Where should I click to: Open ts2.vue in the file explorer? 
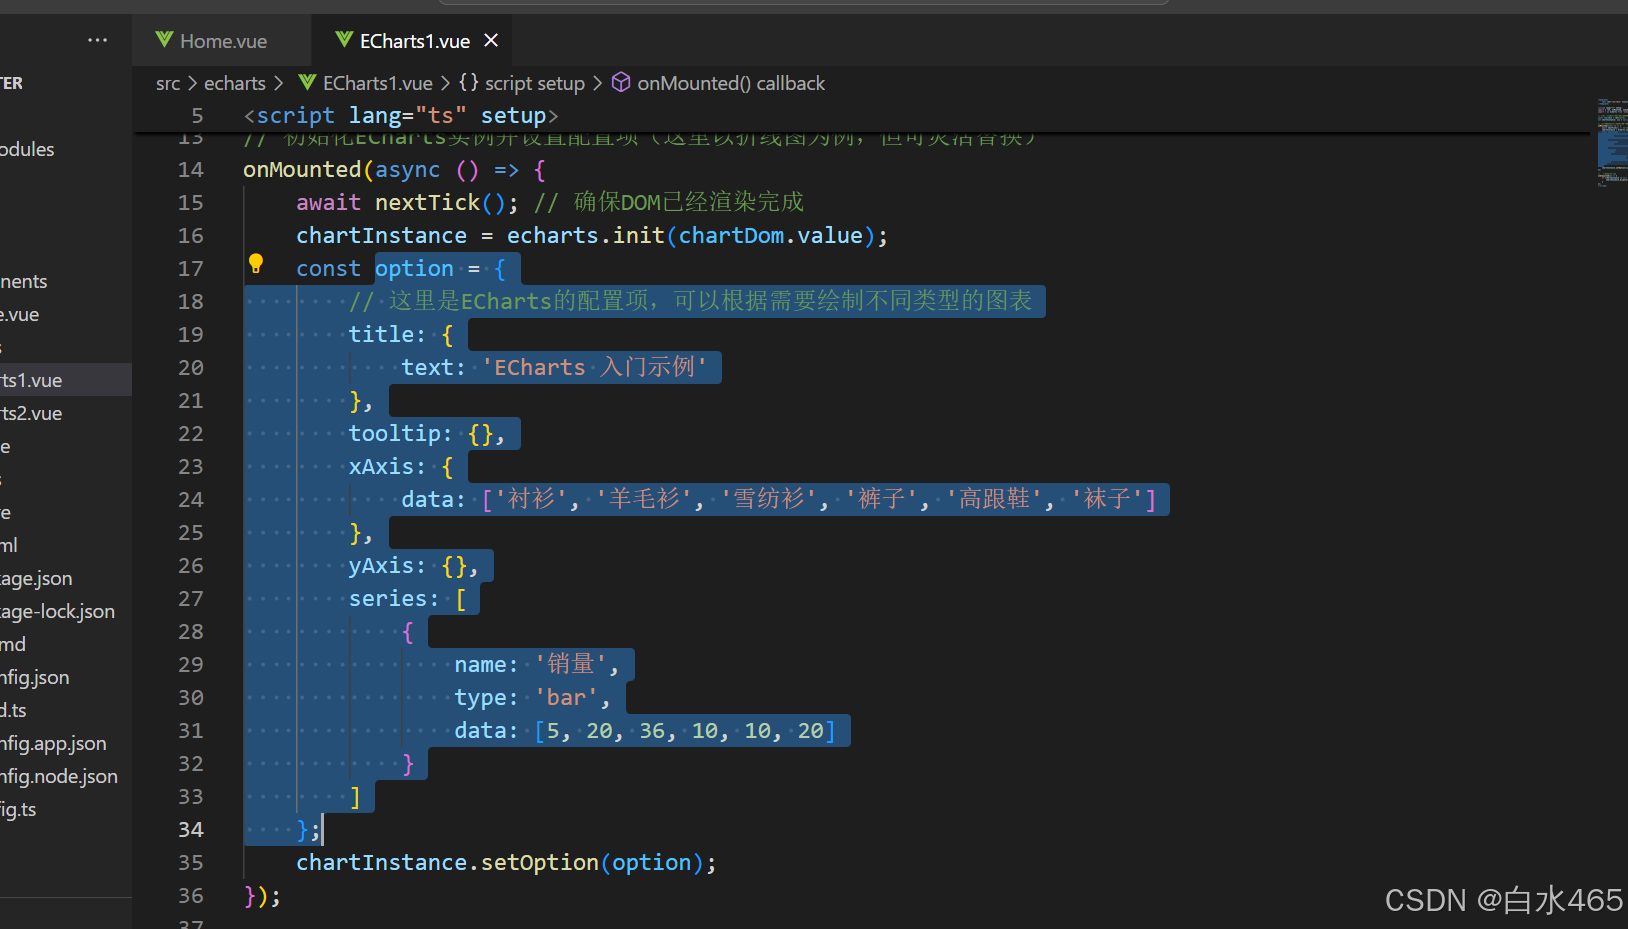pyautogui.click(x=31, y=413)
